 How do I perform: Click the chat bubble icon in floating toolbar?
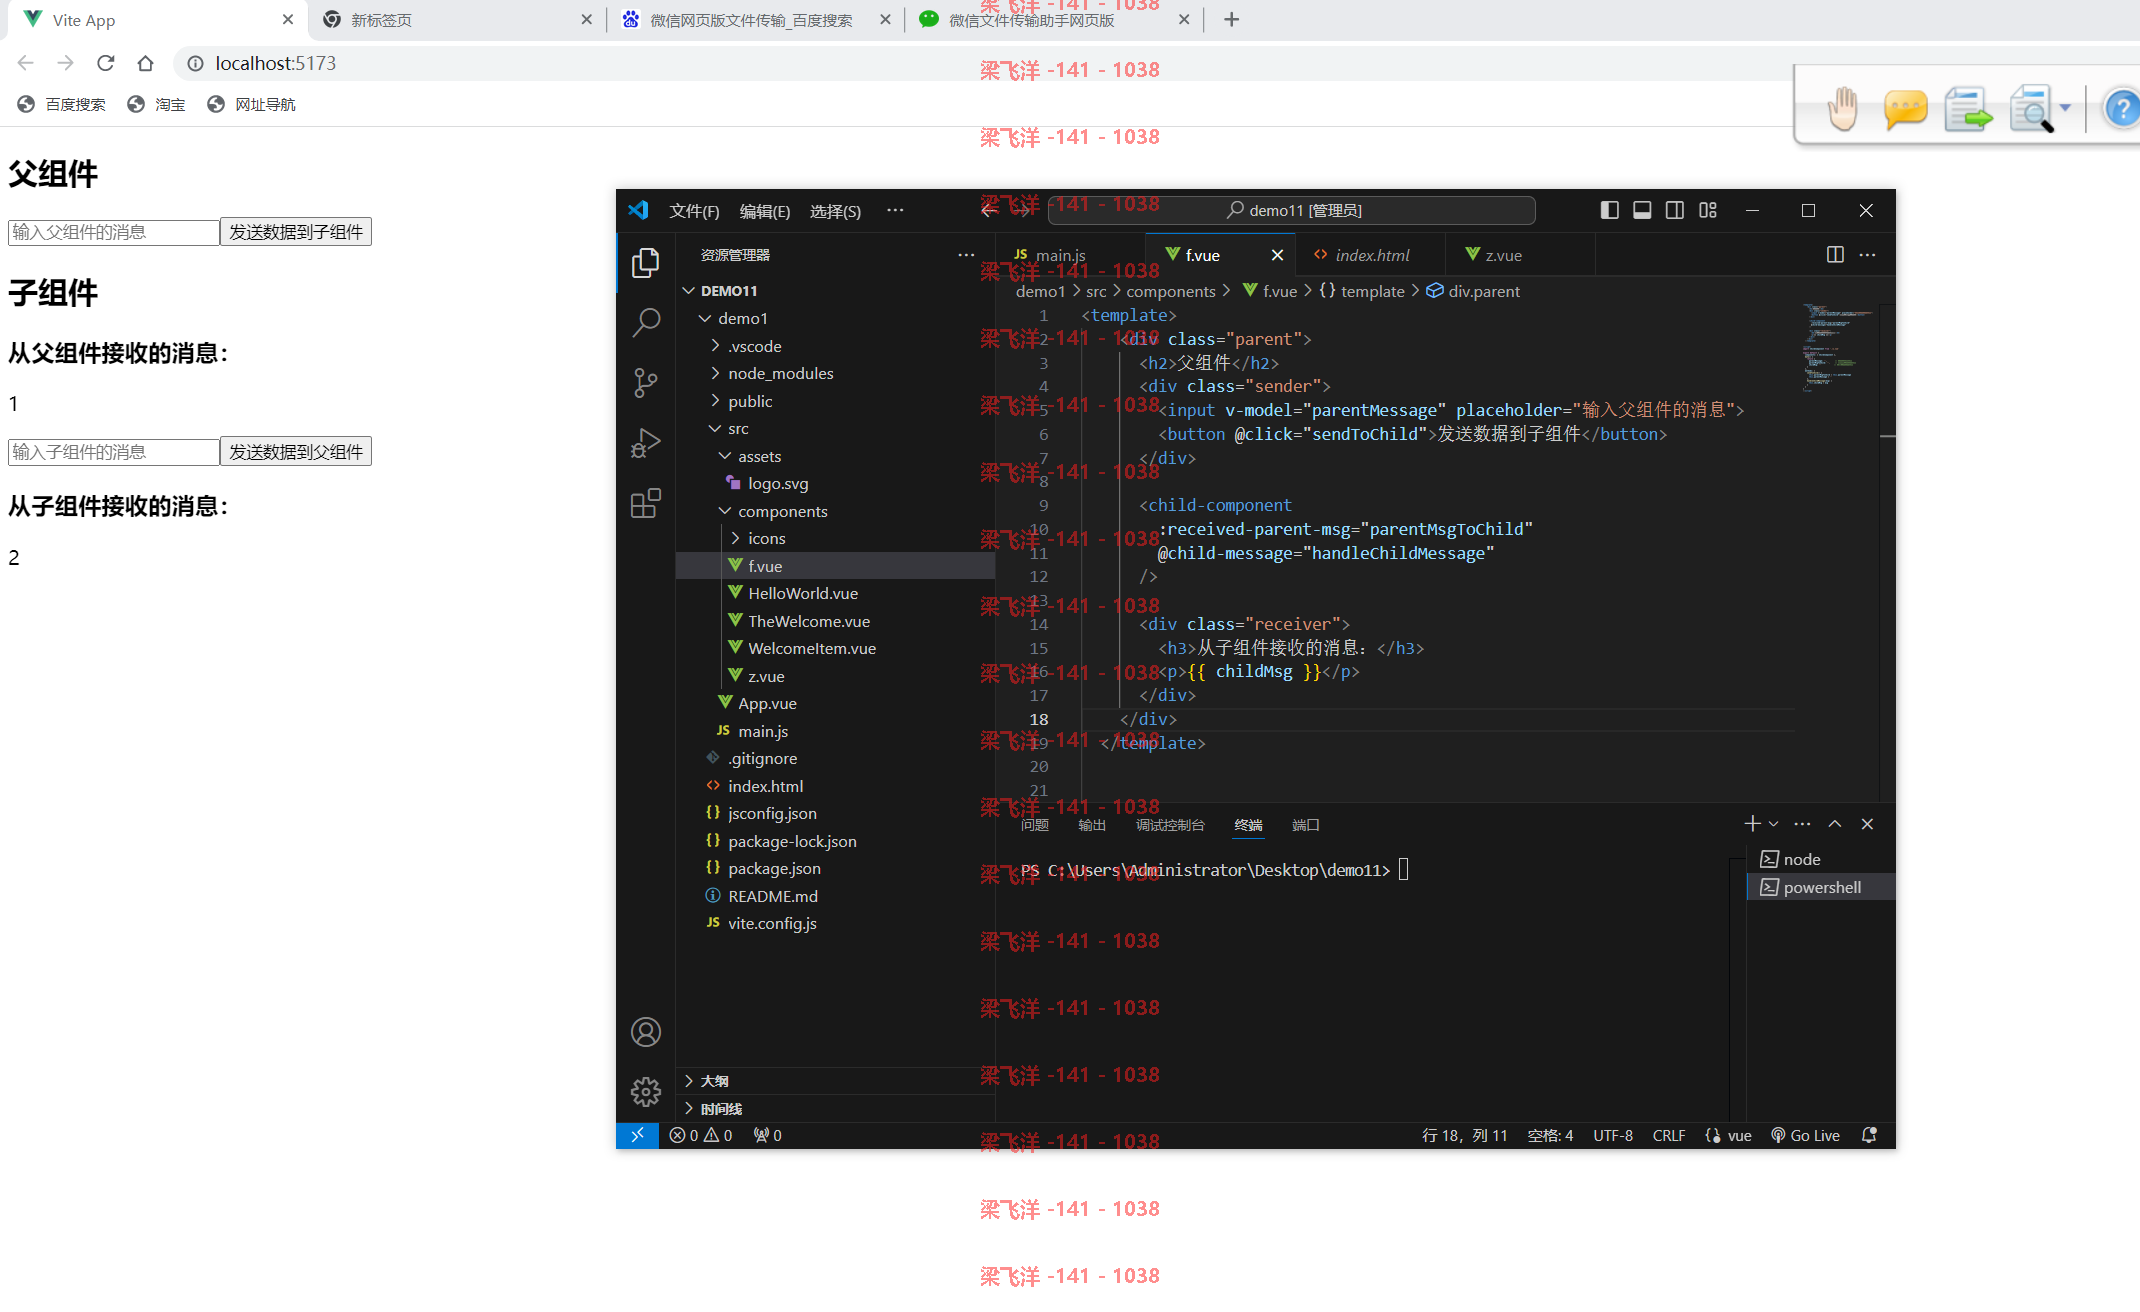[x=1905, y=108]
